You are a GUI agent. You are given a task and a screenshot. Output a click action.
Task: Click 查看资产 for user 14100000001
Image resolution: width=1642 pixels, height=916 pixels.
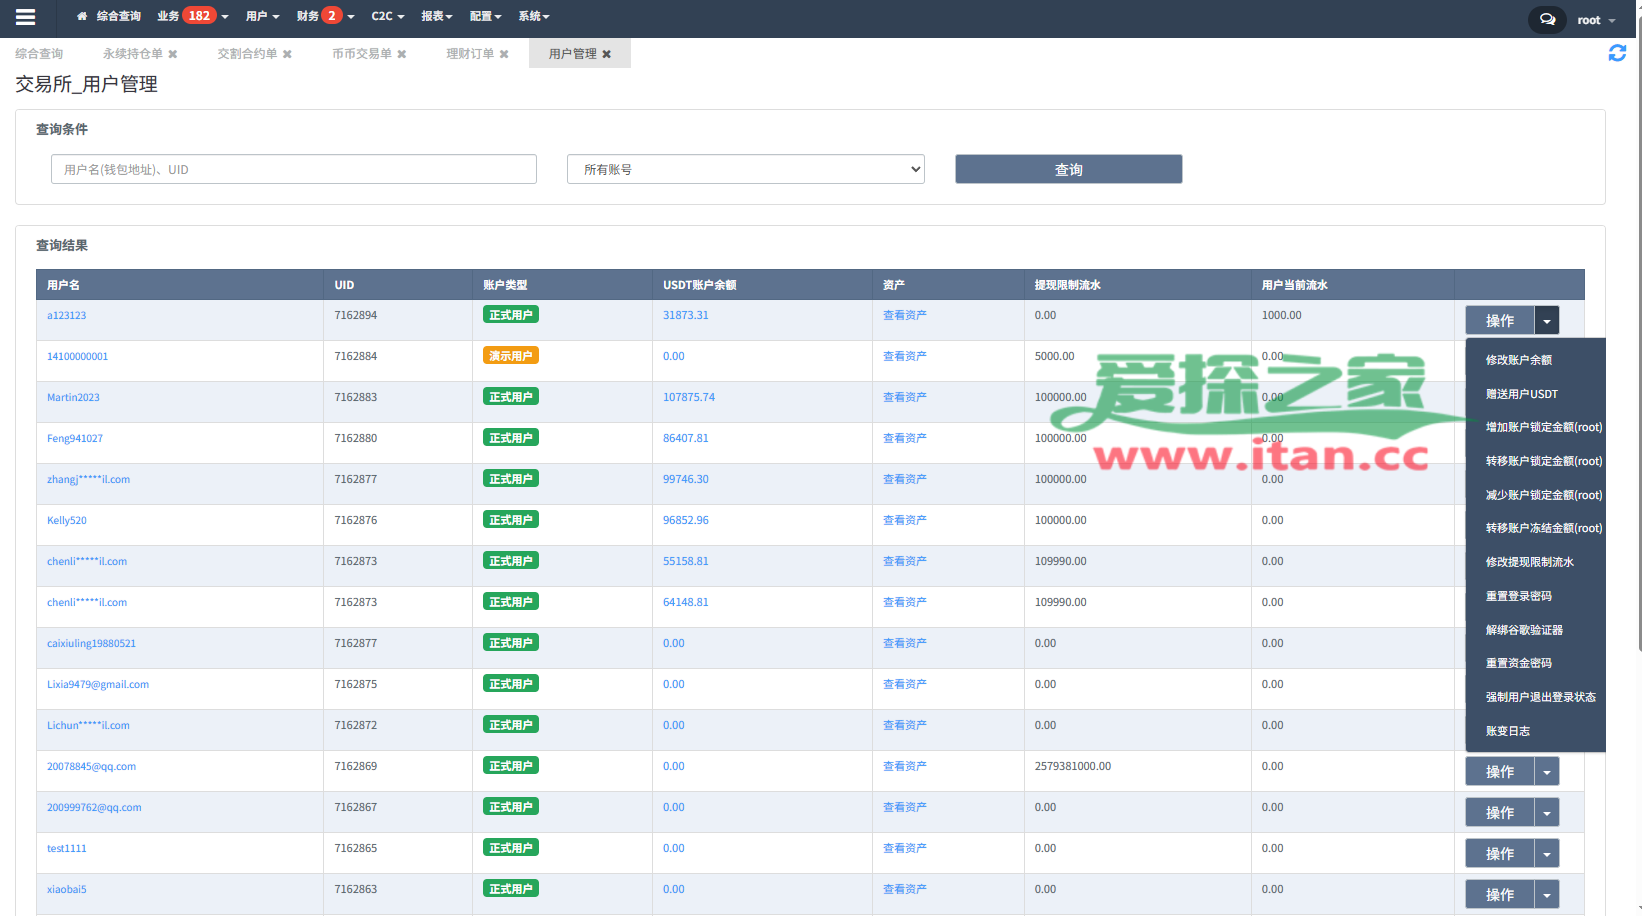click(904, 356)
